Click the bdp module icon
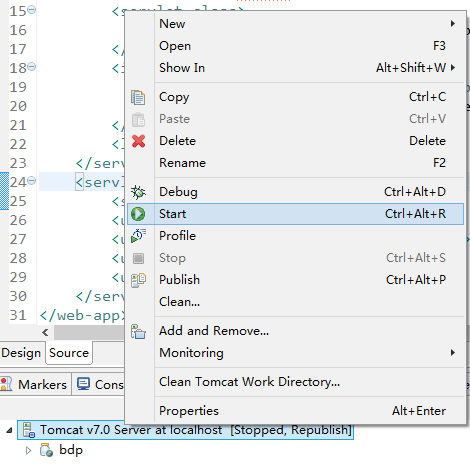 (46, 450)
